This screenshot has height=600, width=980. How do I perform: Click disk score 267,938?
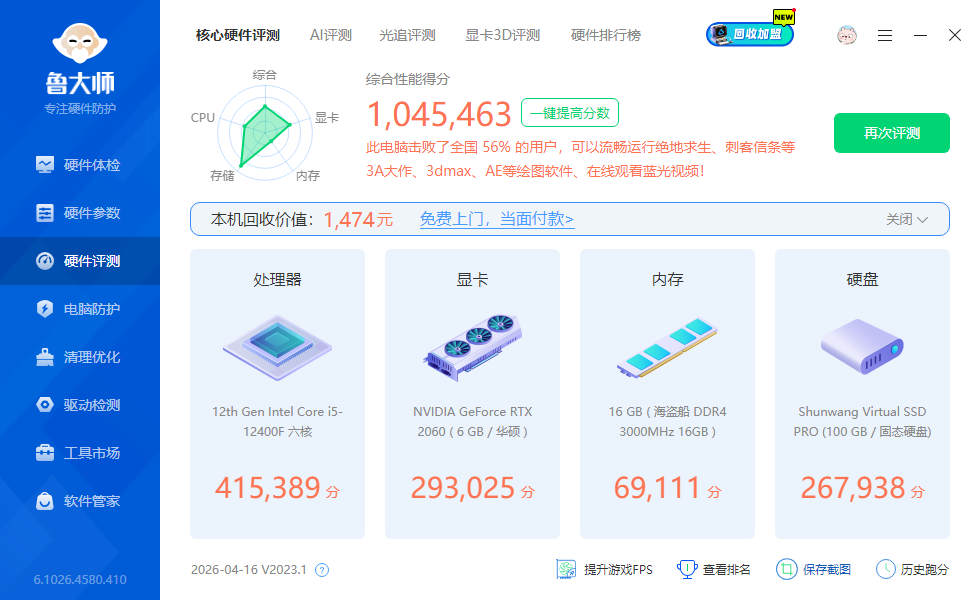point(852,488)
